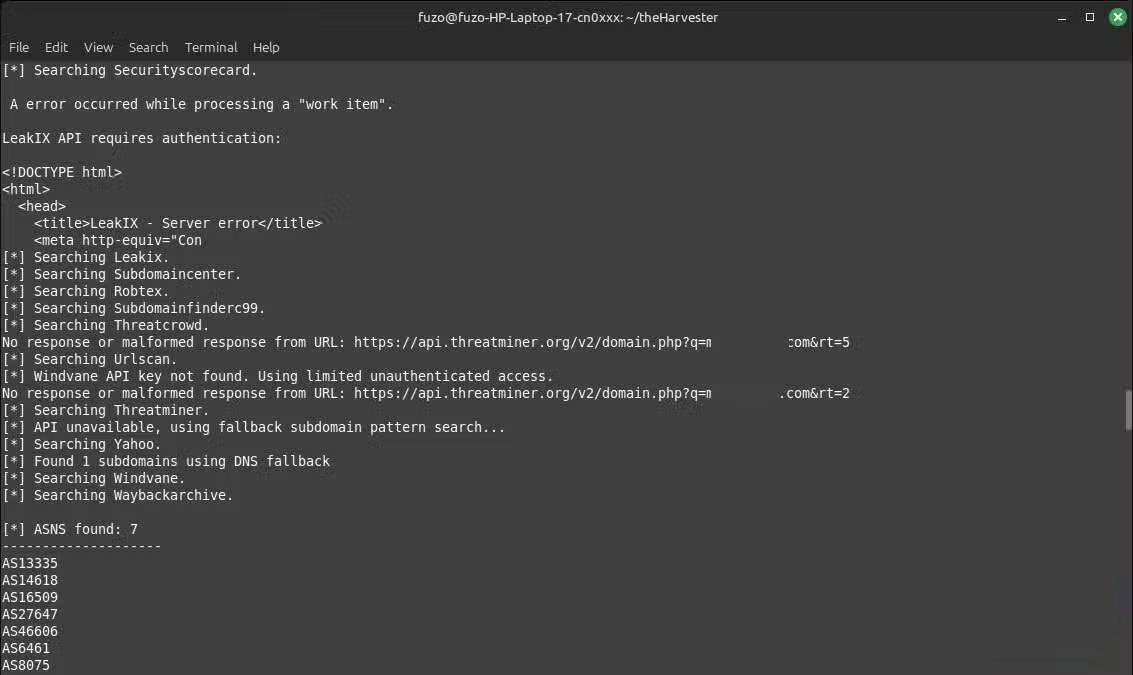The height and width of the screenshot is (675, 1133).
Task: Open the Search menu
Action: (148, 47)
